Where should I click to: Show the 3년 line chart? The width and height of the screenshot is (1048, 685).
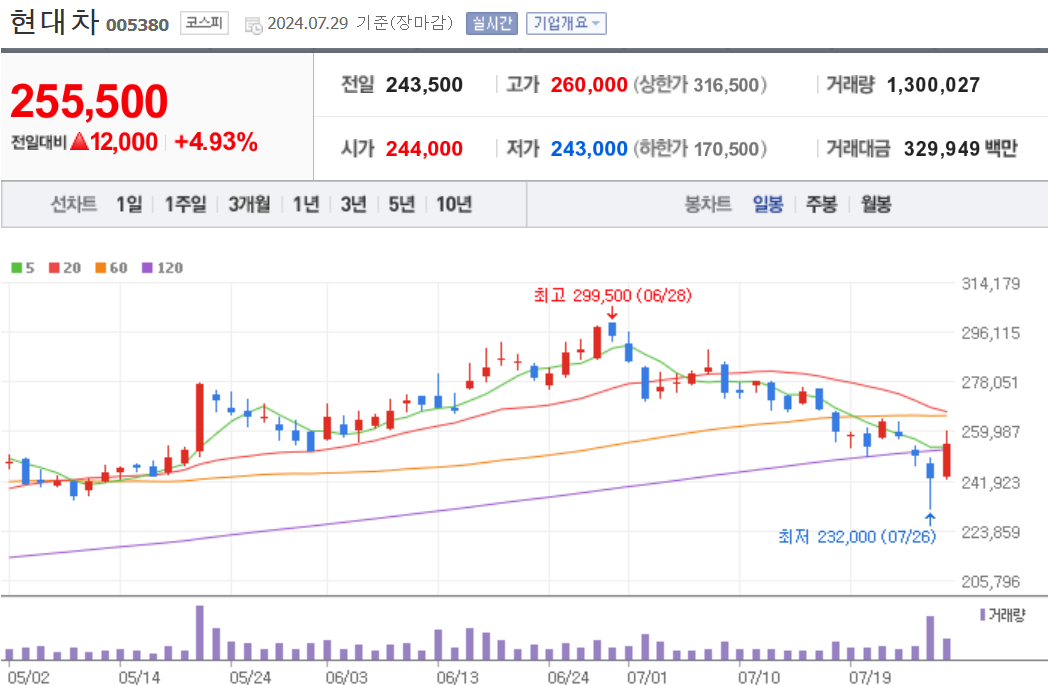point(354,204)
